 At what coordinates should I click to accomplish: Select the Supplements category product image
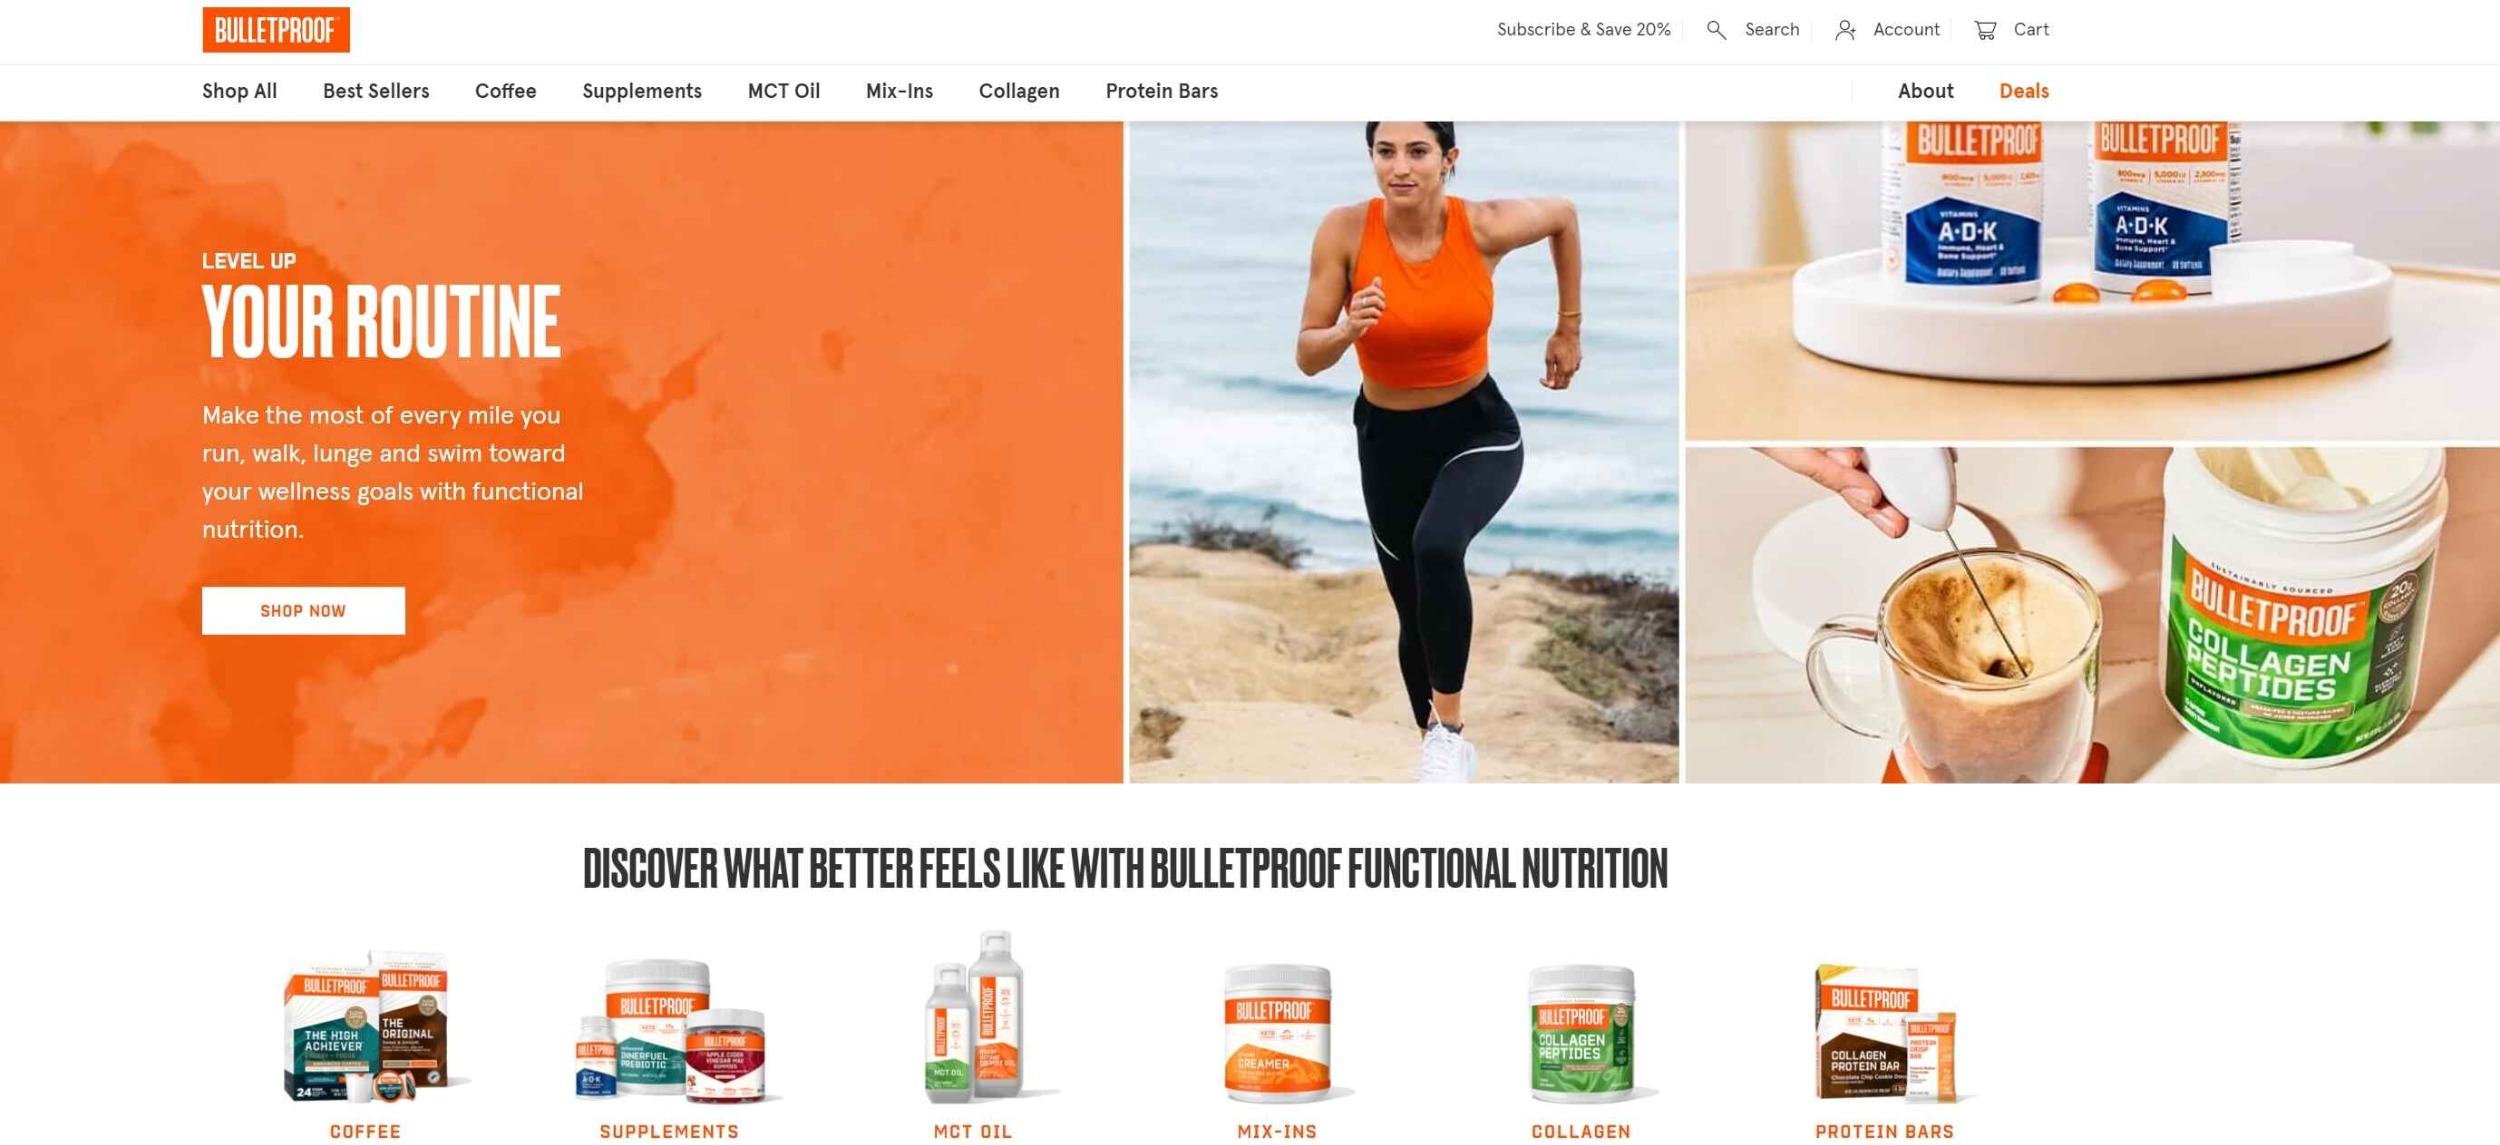(x=671, y=1030)
